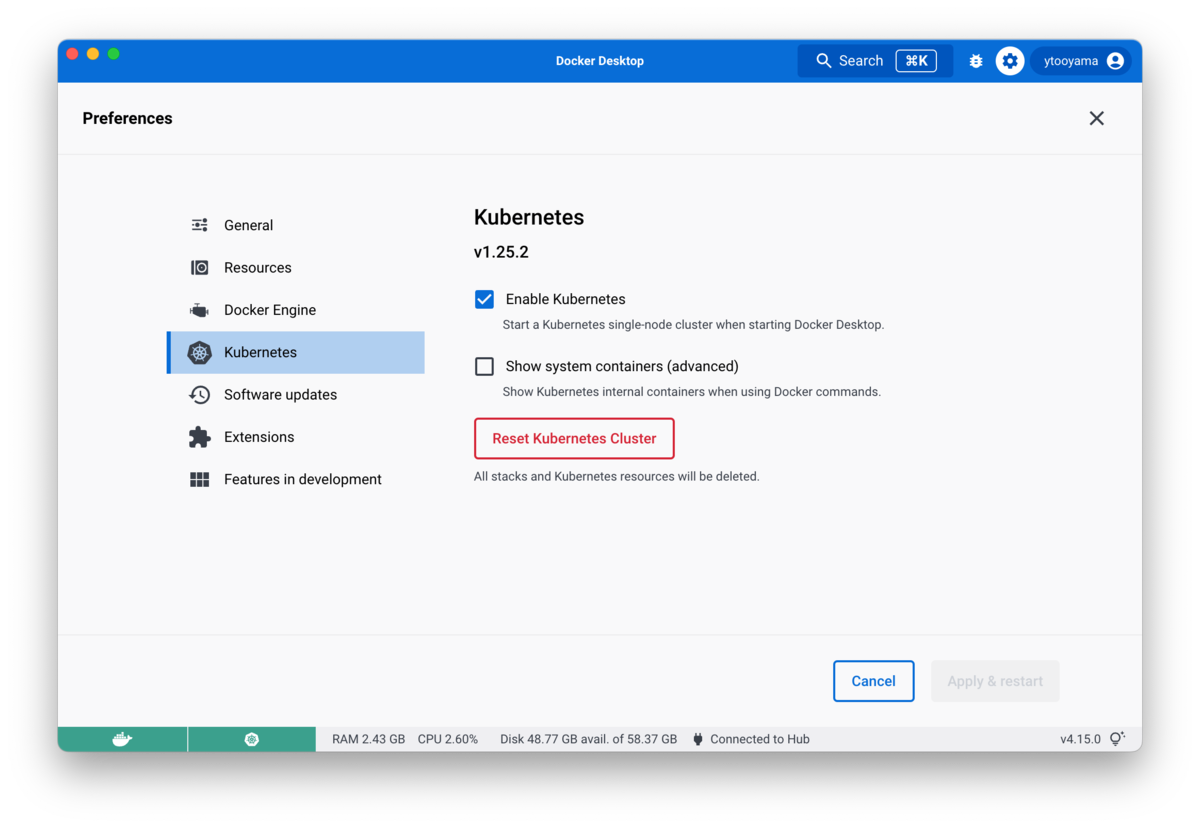The height and width of the screenshot is (828, 1200).
Task: Click the v4.15.0 version label
Action: pyautogui.click(x=1080, y=739)
